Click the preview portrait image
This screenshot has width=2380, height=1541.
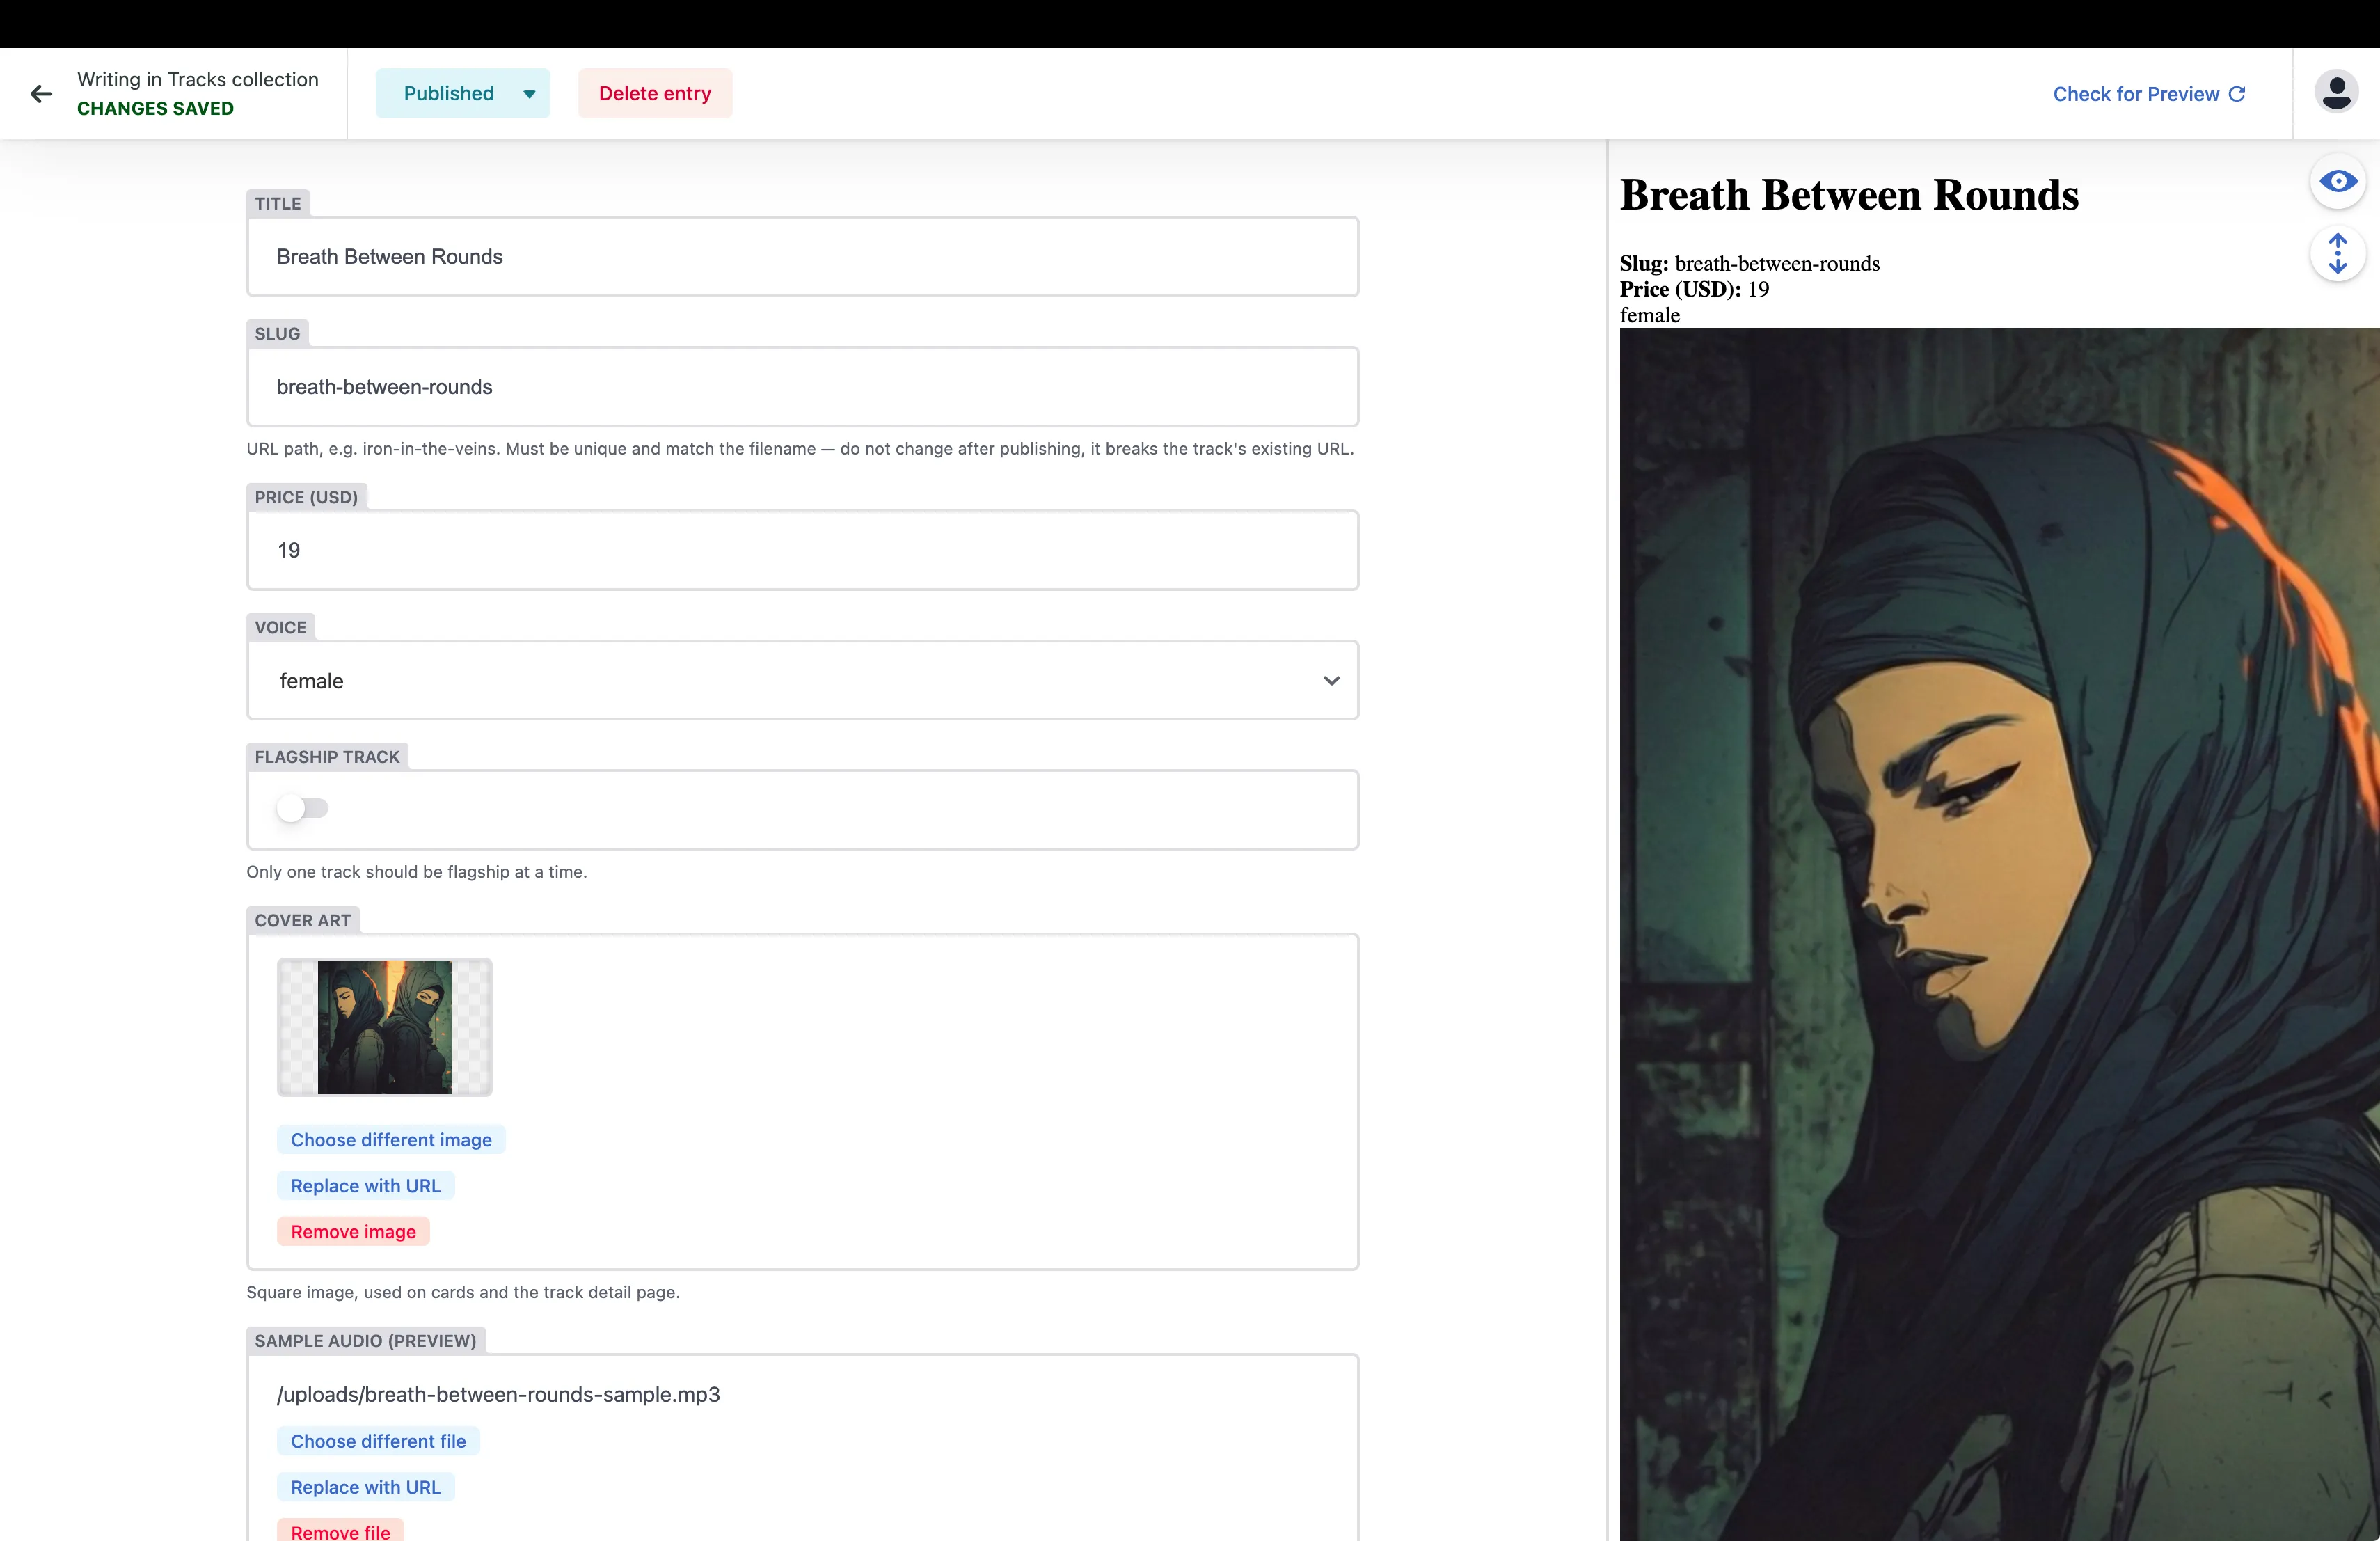click(1999, 934)
